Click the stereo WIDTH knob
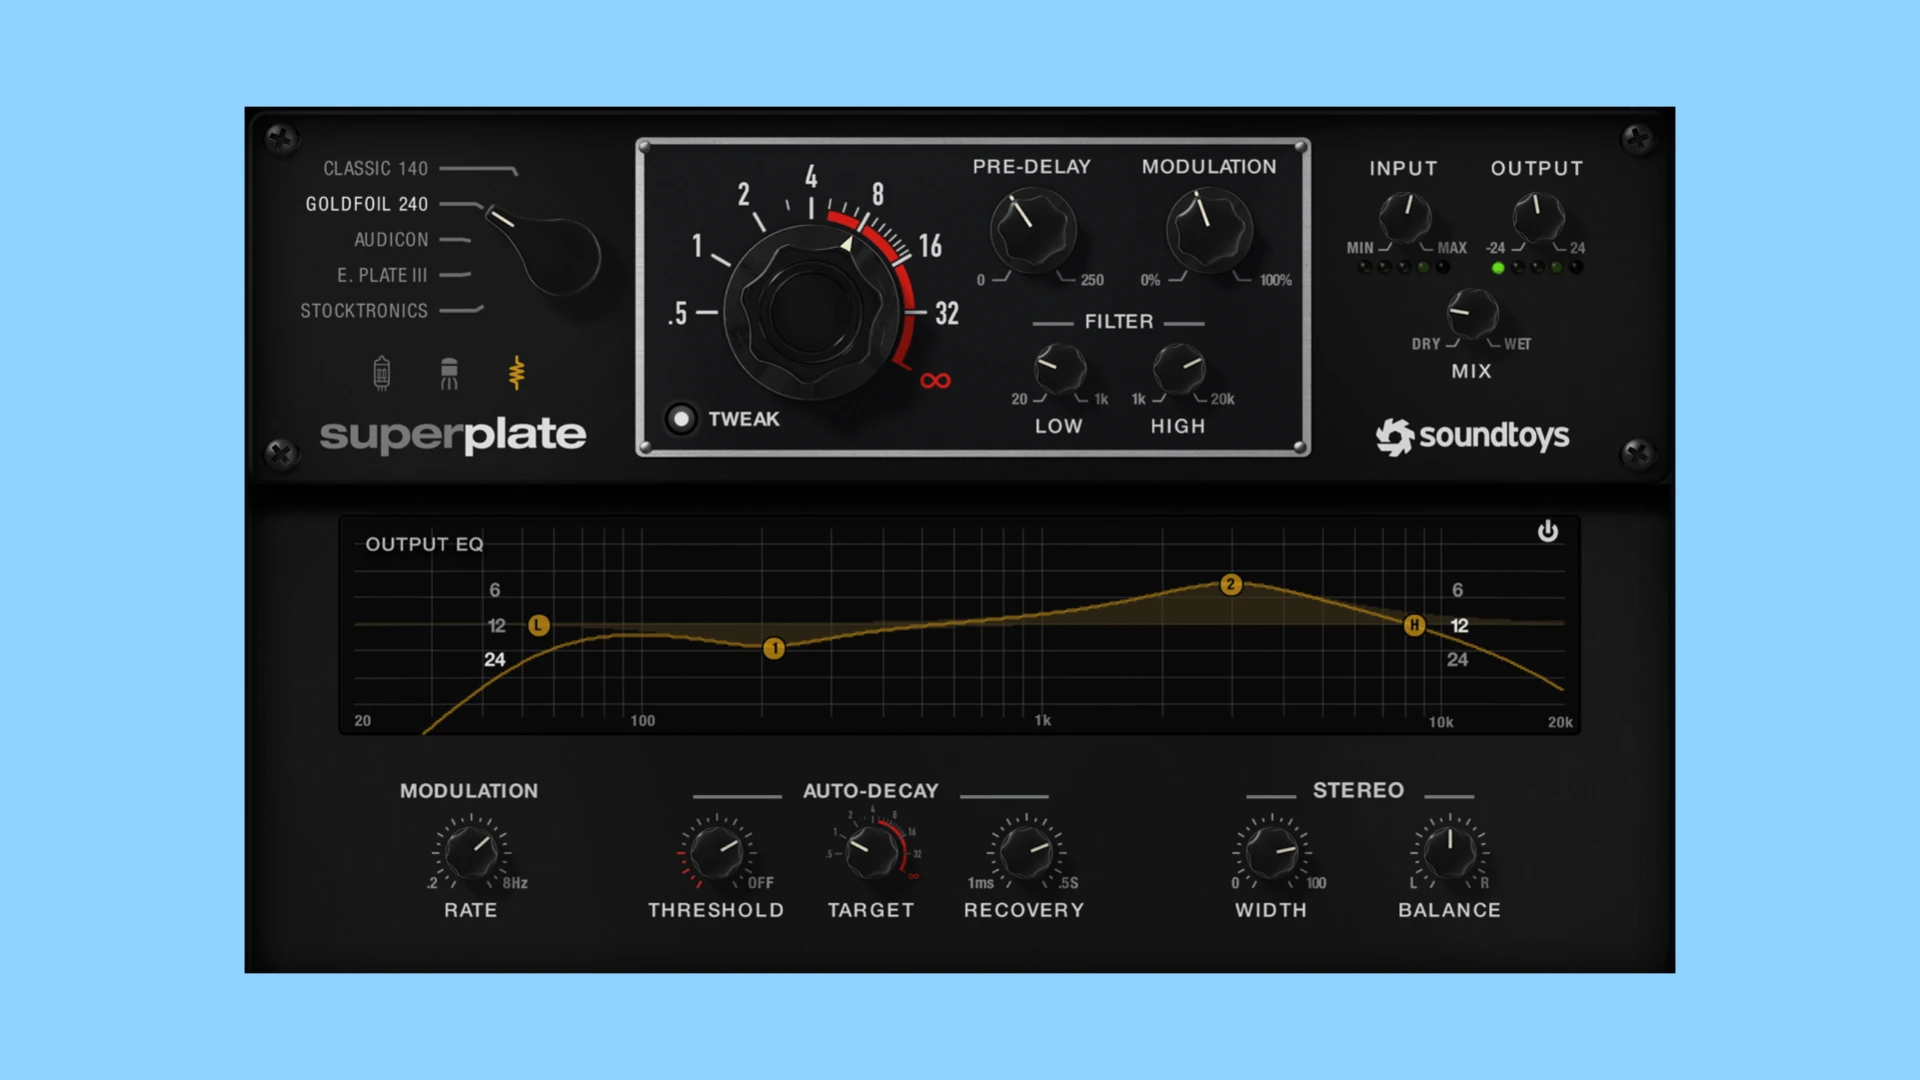Viewport: 1920px width, 1080px height. point(1272,852)
